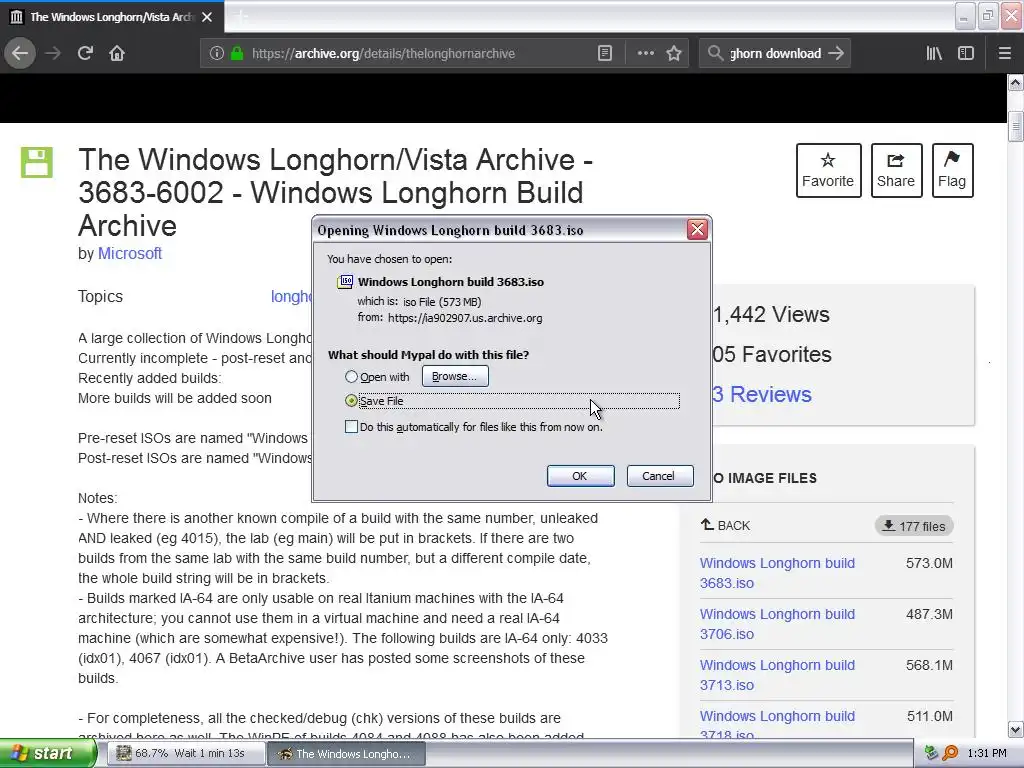Click the page scrollbar up arrow
The width and height of the screenshot is (1024, 768).
pos(1015,82)
